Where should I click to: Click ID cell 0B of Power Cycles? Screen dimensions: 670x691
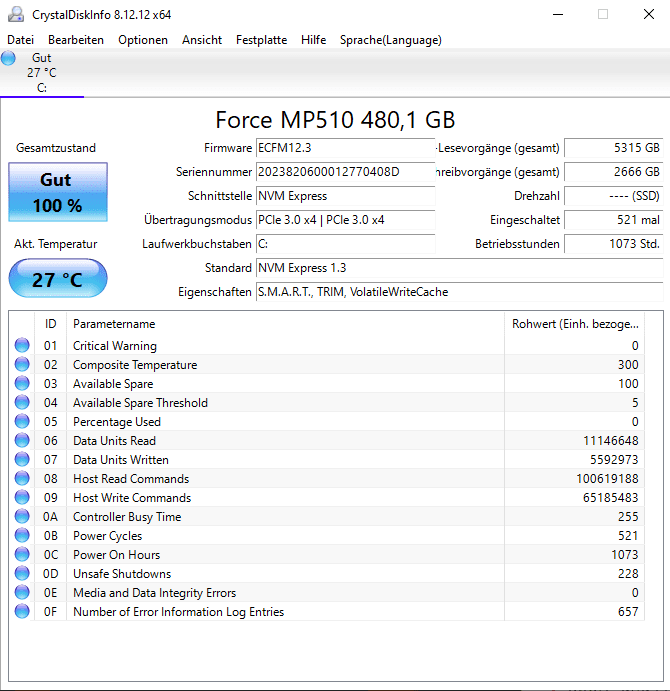[x=51, y=535]
